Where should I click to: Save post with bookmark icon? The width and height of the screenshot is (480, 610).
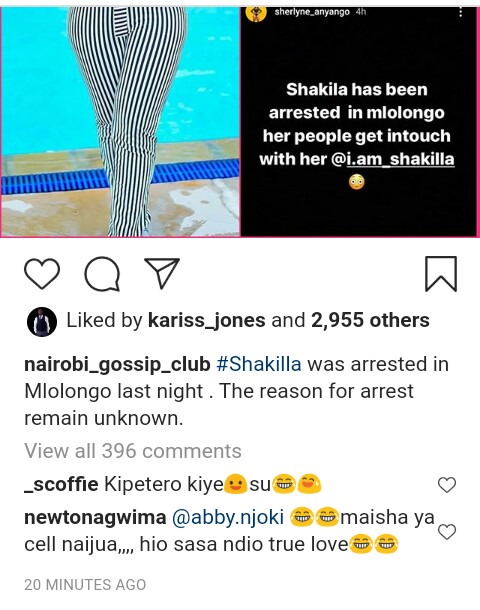click(441, 274)
